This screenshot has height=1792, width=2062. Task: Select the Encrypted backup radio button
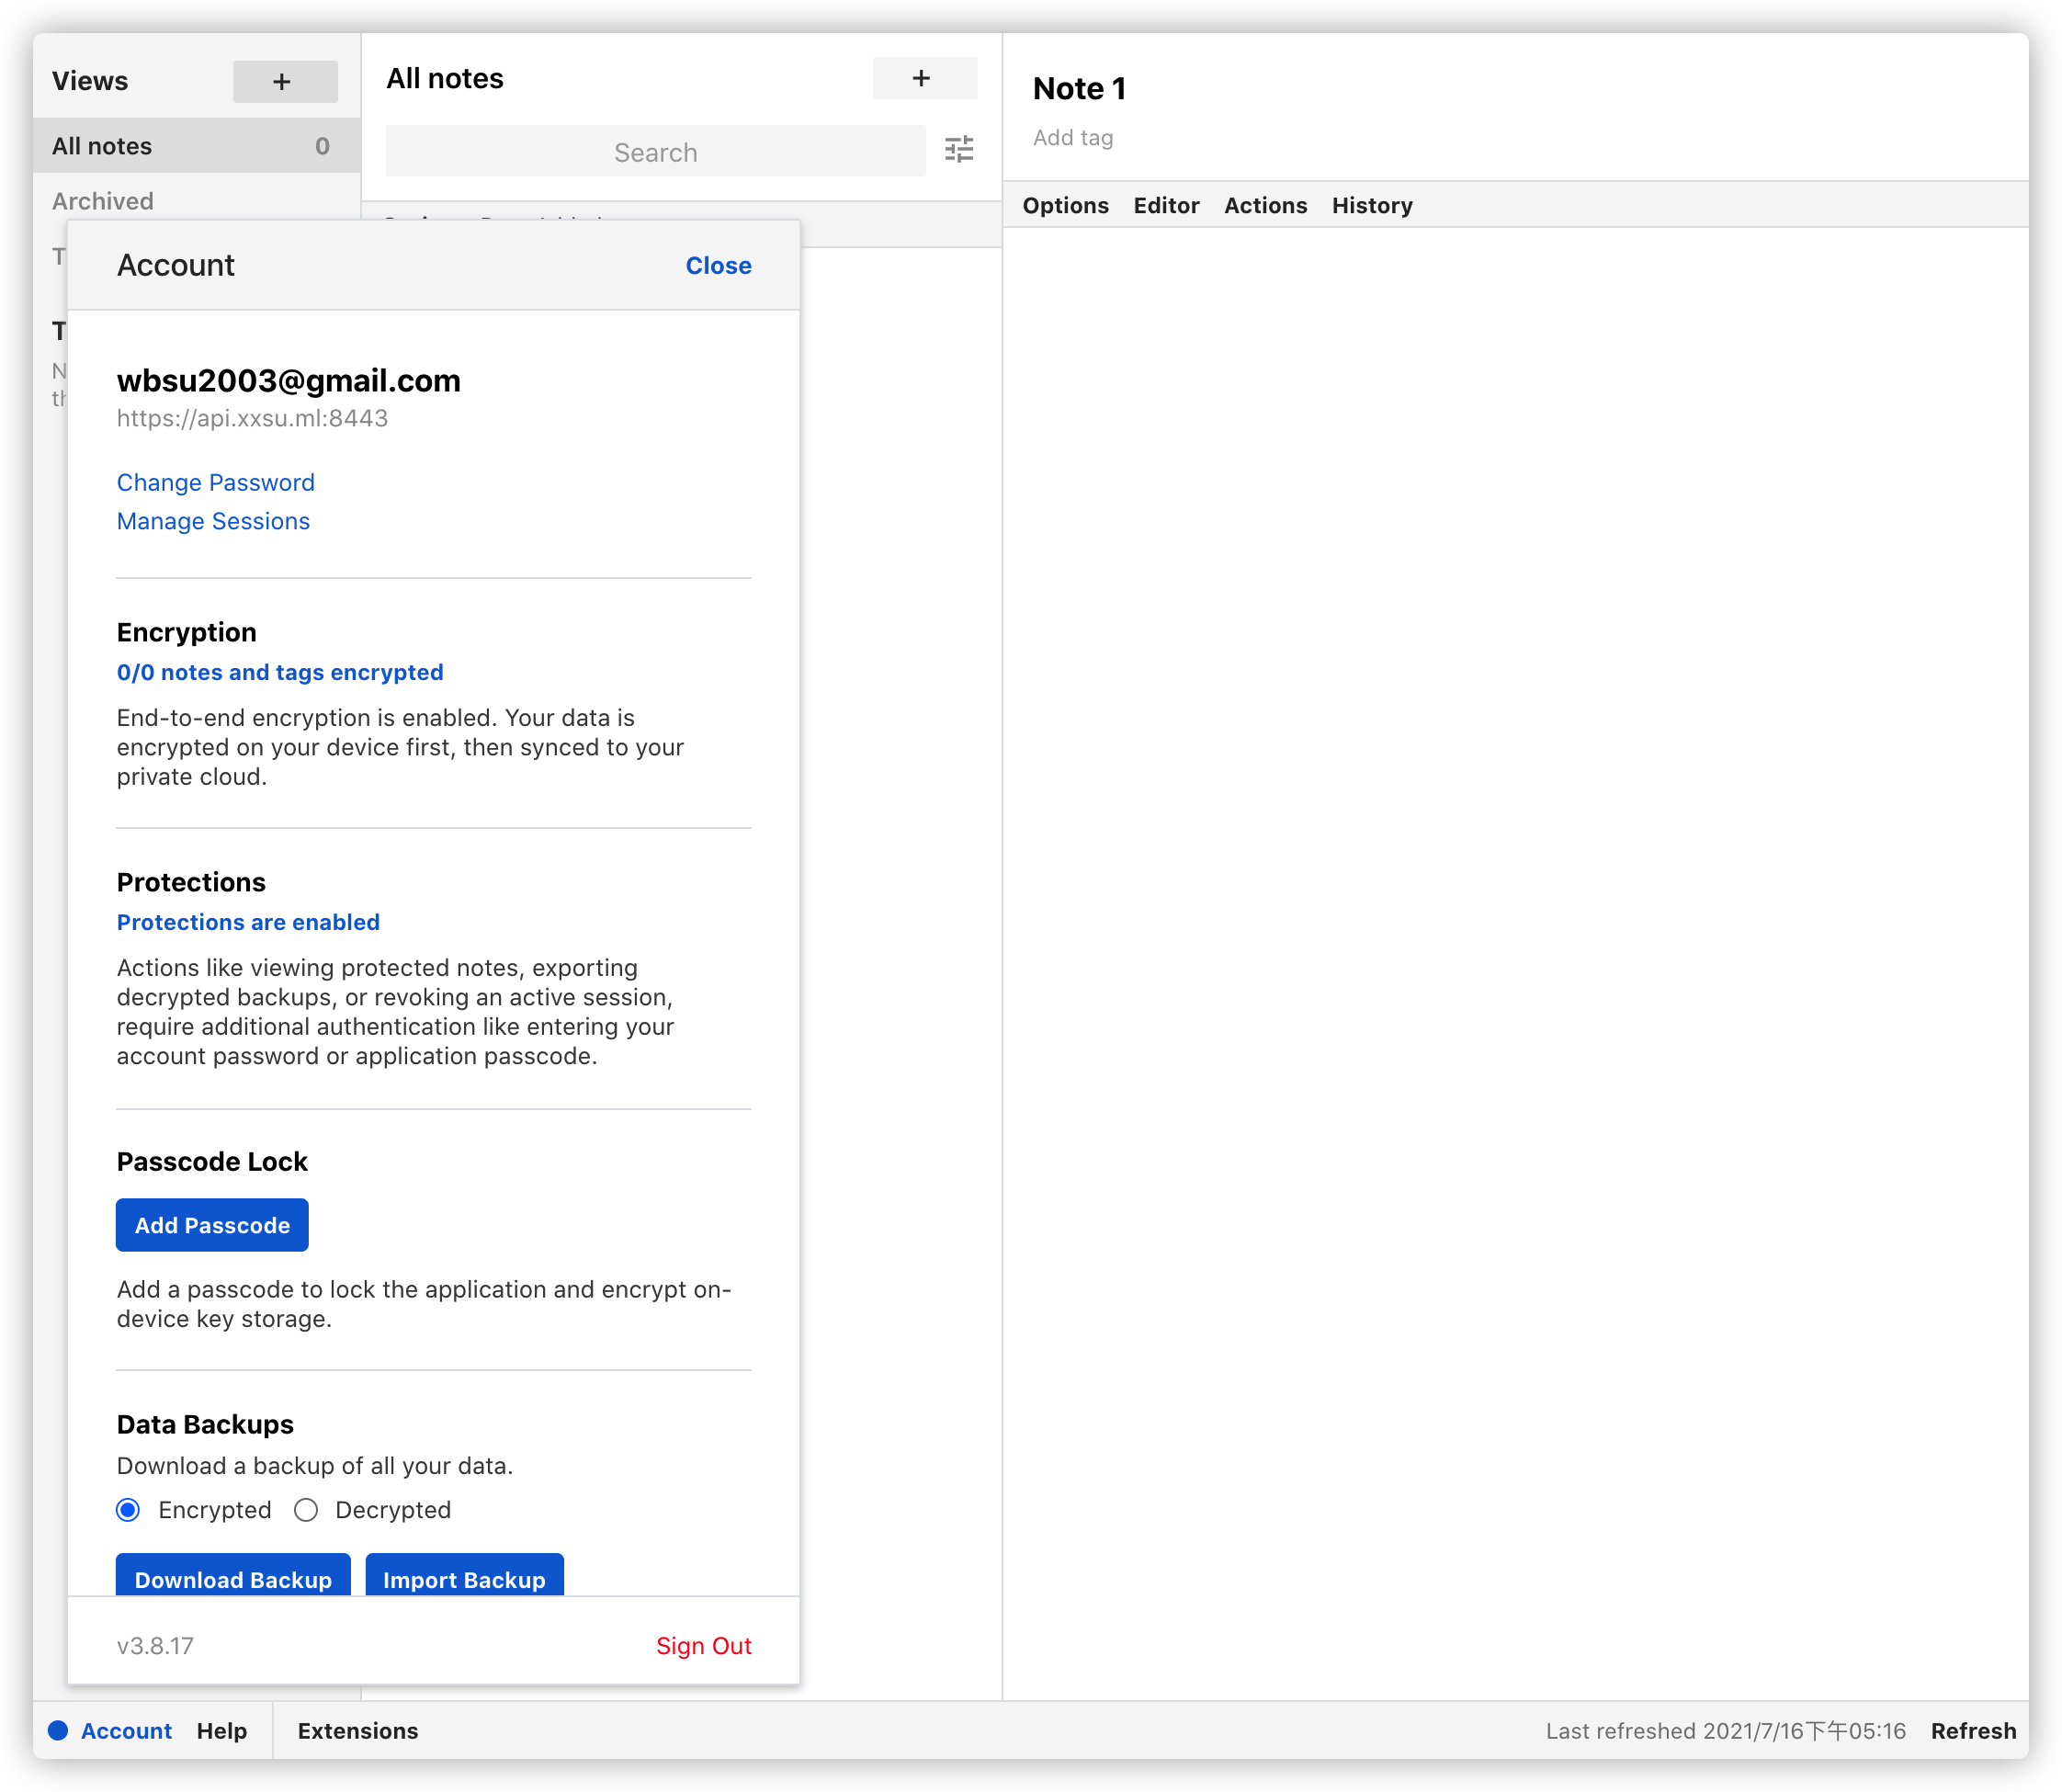click(x=128, y=1509)
